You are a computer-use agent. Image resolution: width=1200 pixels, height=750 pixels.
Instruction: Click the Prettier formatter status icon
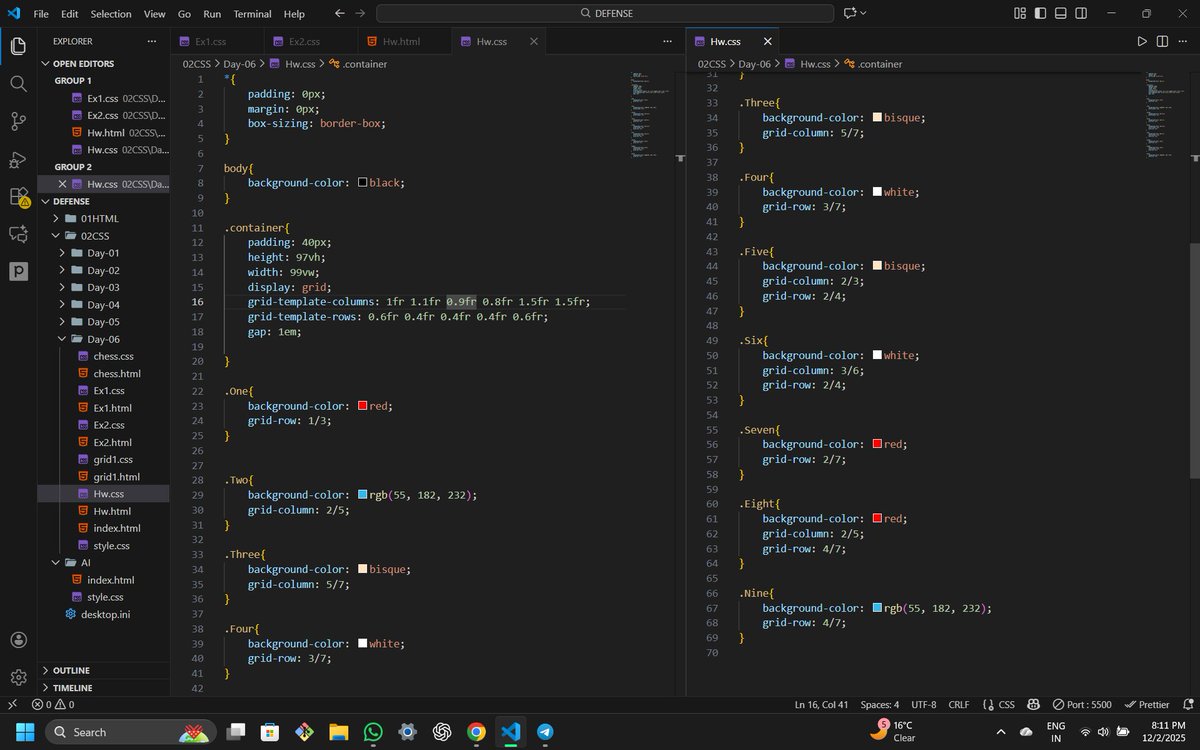[x=1146, y=704]
